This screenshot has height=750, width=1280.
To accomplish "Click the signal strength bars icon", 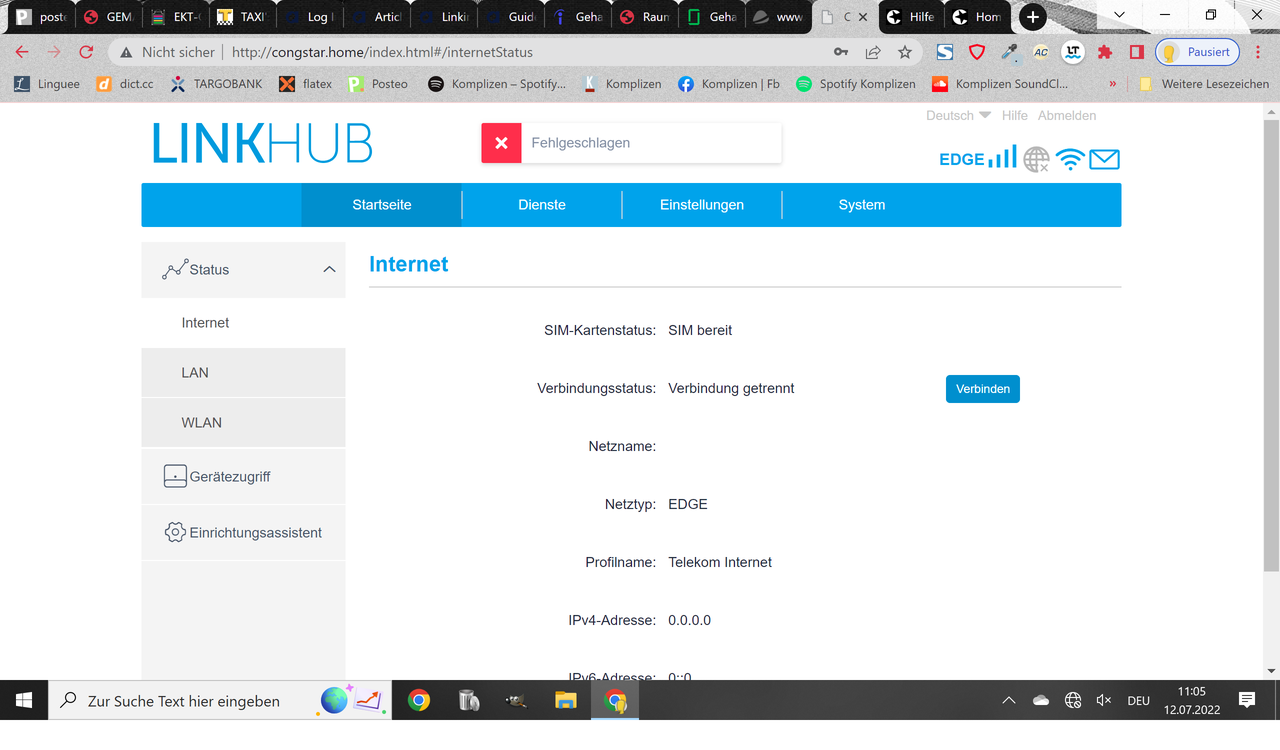I will coord(1002,158).
